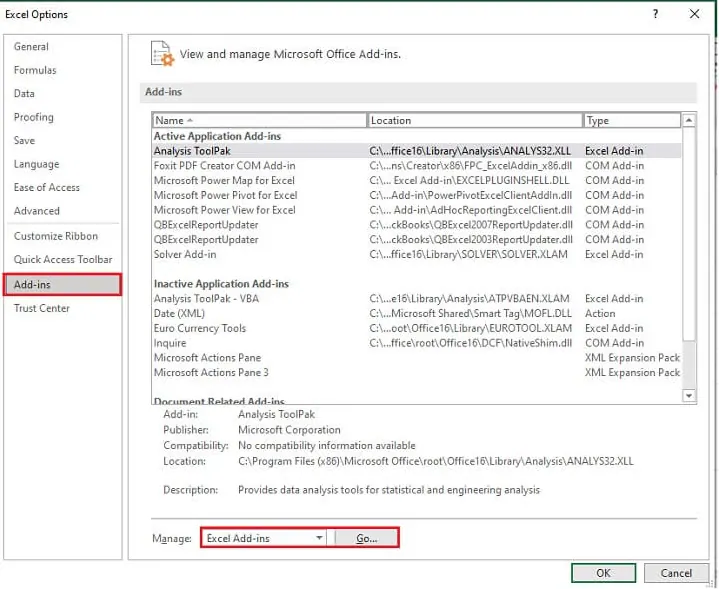Select Solver Add-in row
The width and height of the screenshot is (719, 589).
coord(416,254)
